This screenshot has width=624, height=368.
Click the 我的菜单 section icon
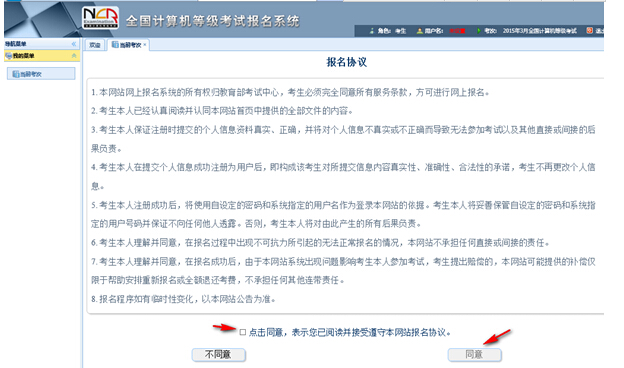point(9,56)
